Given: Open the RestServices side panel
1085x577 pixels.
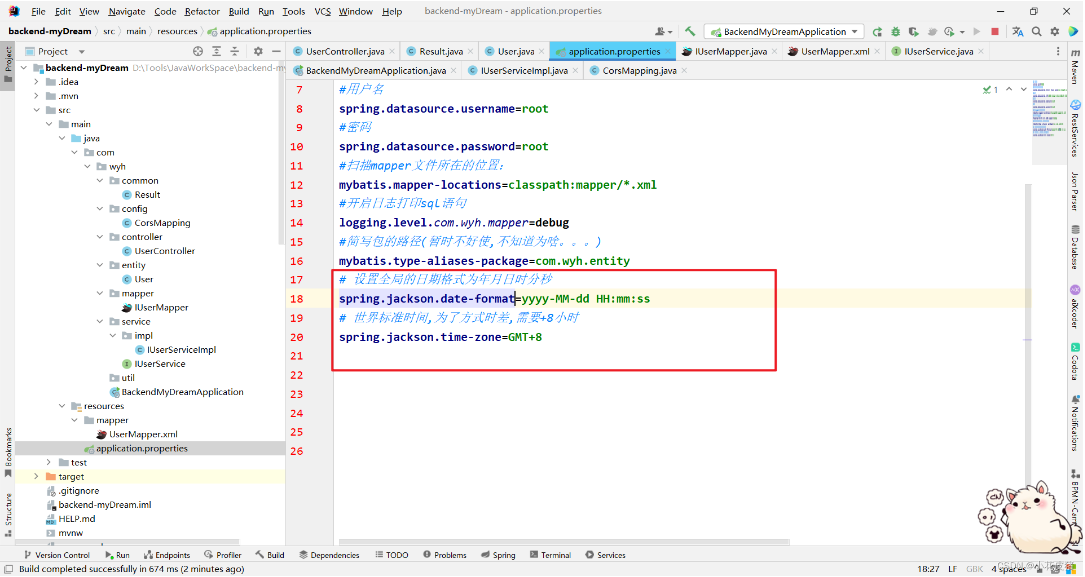Looking at the screenshot, I should 1075,128.
